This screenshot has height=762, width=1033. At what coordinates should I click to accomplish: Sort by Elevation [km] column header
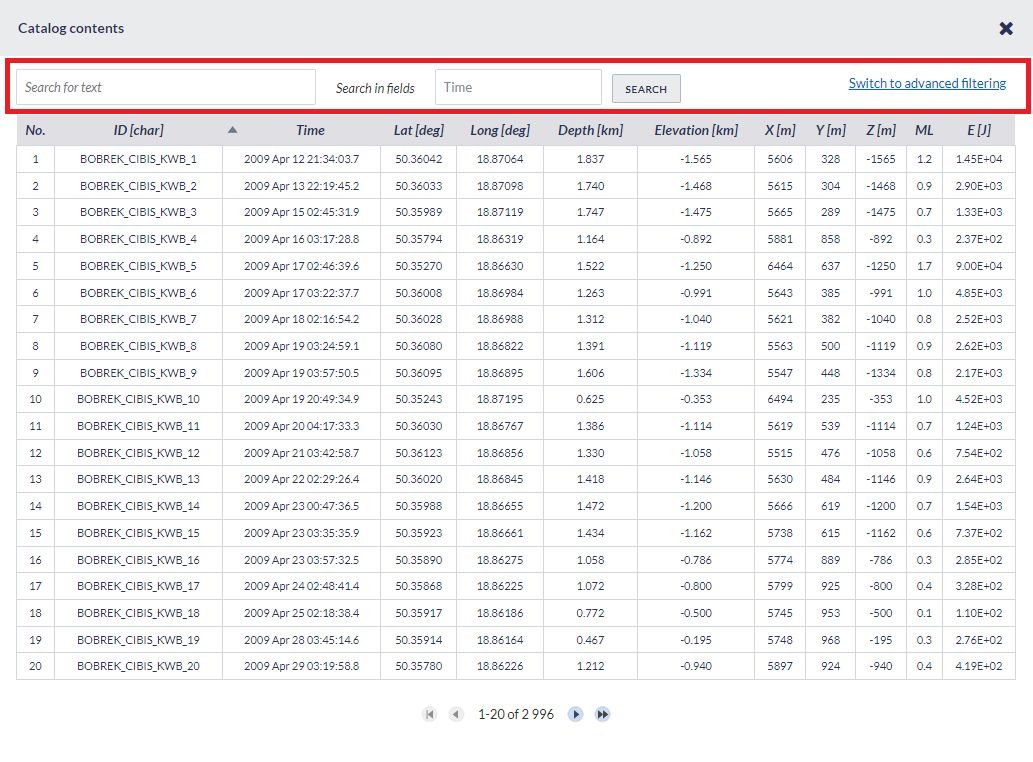pyautogui.click(x=696, y=130)
